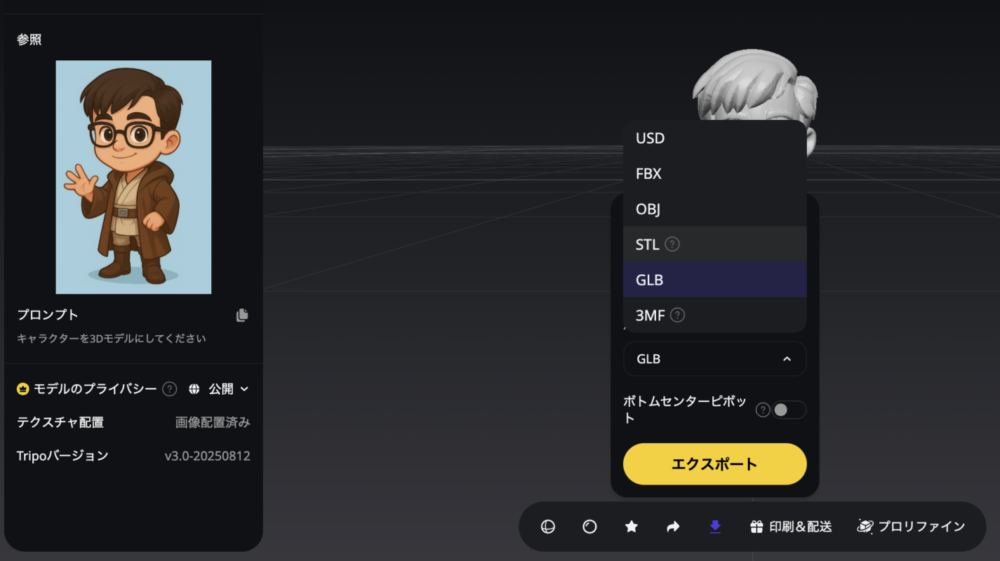Copy the prompt with the copy icon
Viewport: 1000px width, 561px height.
[x=242, y=315]
